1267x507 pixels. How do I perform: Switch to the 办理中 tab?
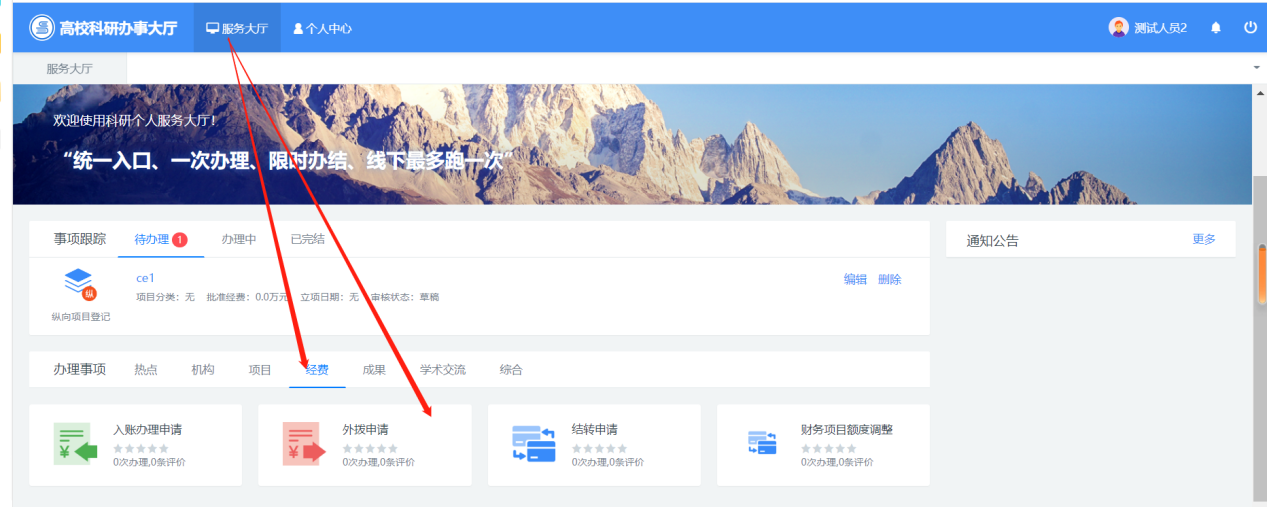pos(239,239)
